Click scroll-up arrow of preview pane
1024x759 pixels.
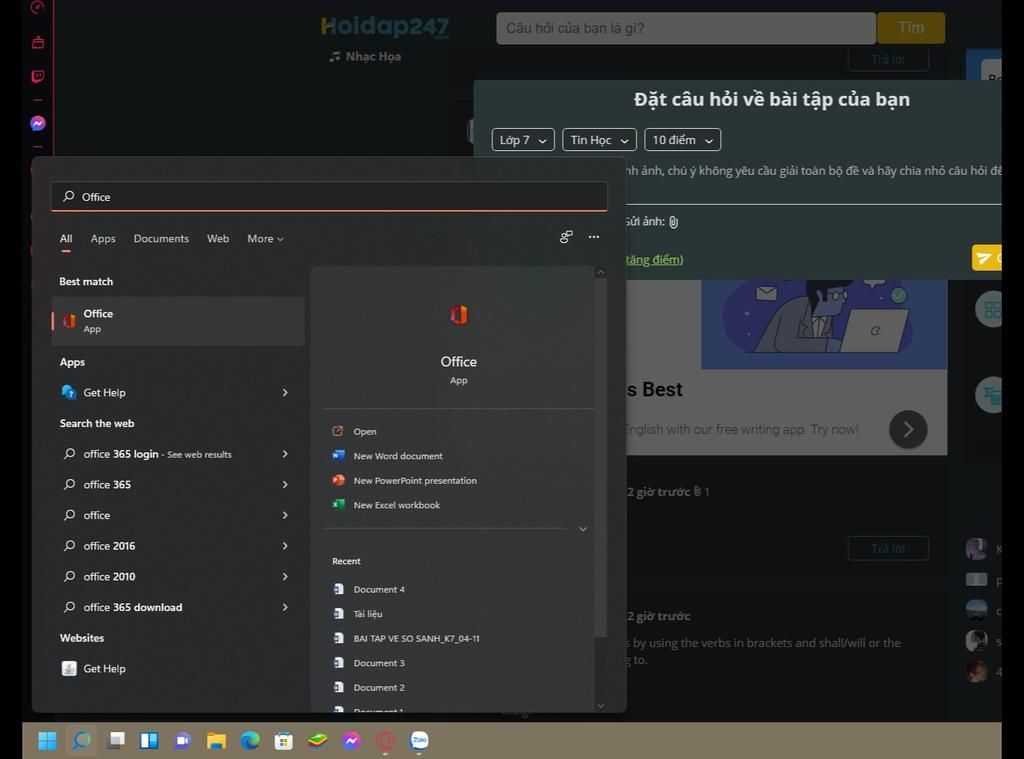coord(601,272)
